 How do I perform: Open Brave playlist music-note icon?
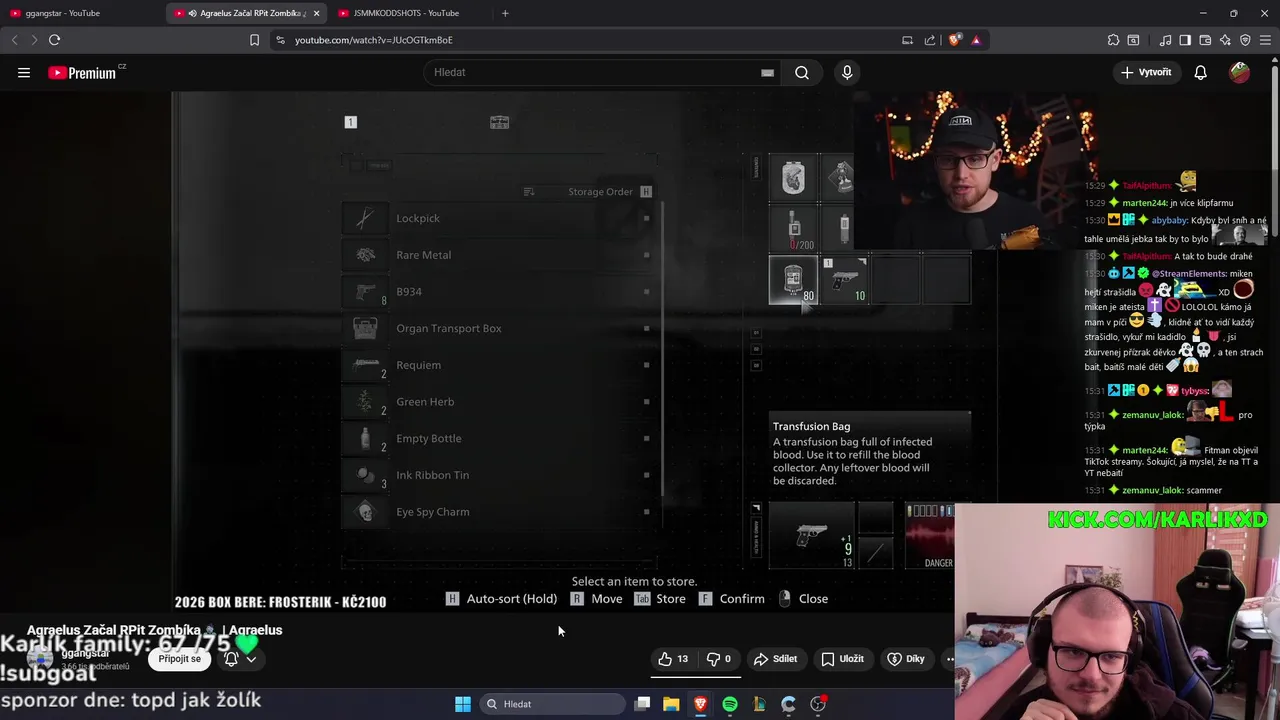pyautogui.click(x=1165, y=40)
